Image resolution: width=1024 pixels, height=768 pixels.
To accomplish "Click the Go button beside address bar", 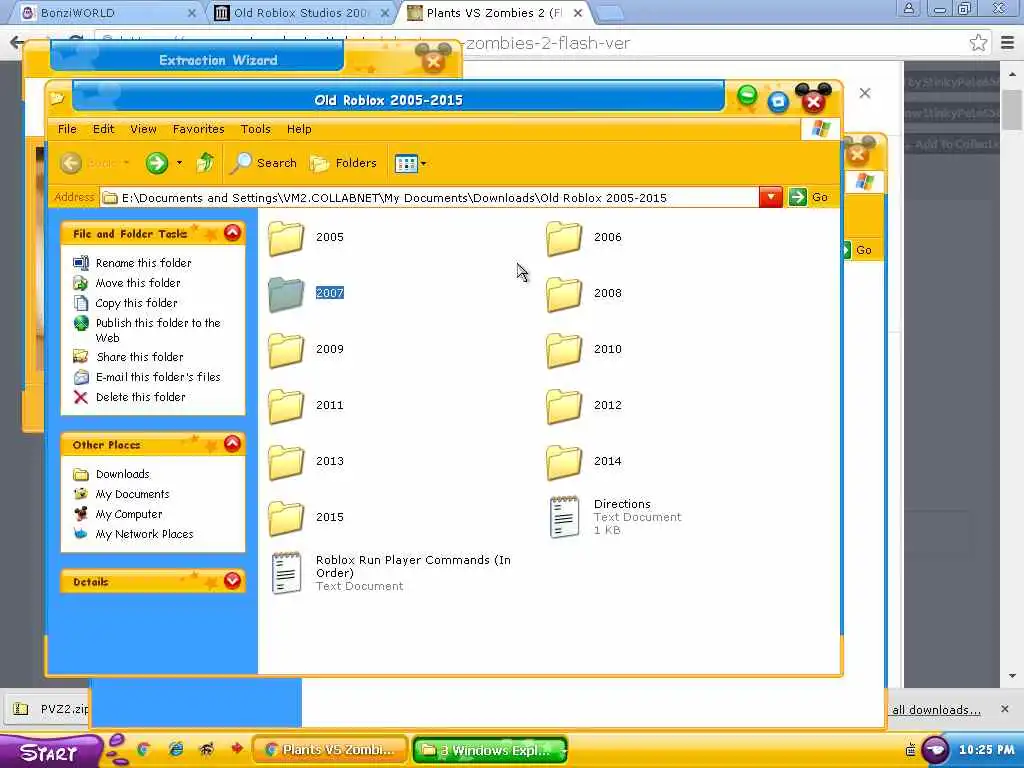I will point(808,197).
